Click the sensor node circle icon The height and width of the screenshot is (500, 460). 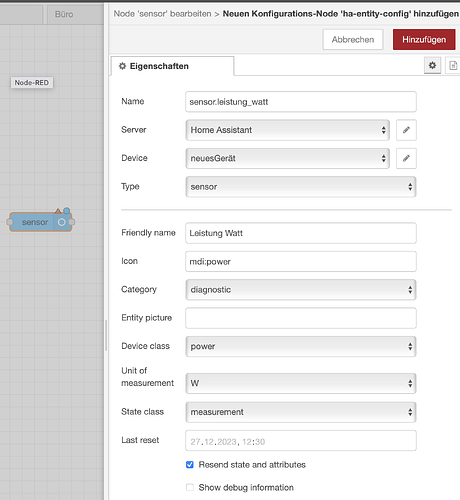62,222
